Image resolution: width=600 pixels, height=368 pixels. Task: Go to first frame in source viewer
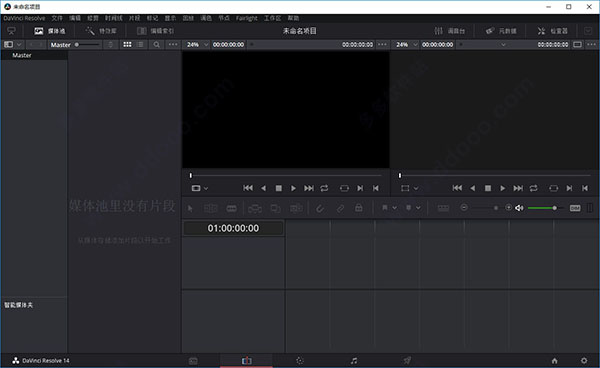point(248,188)
